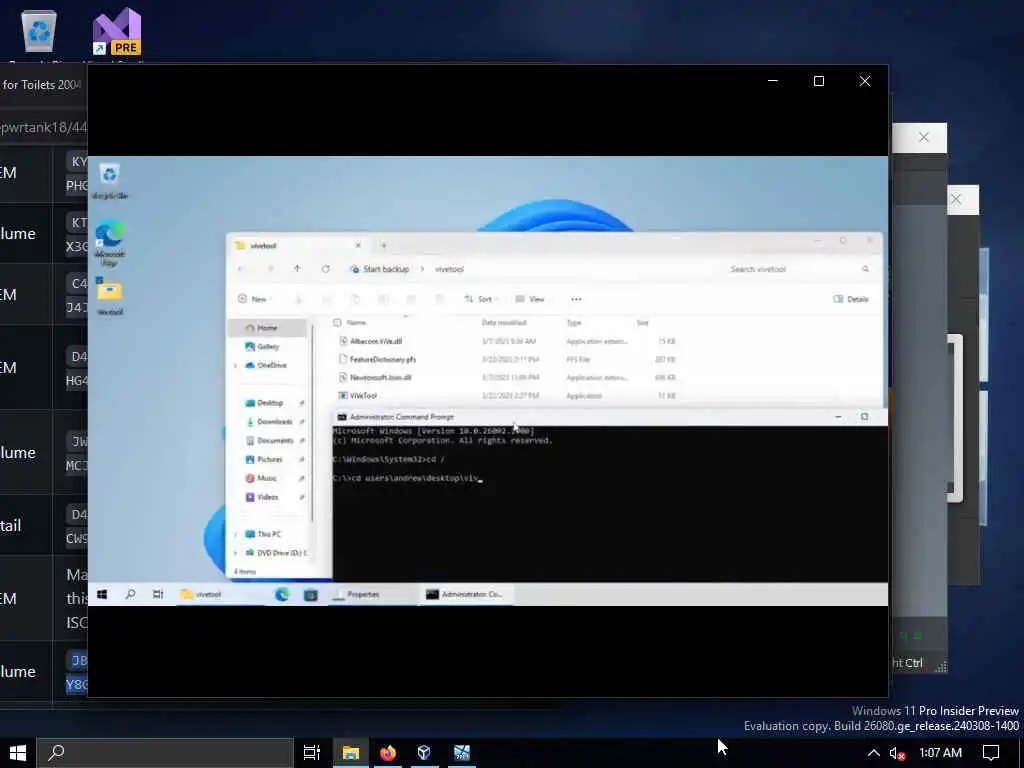Viewport: 1024px width, 768px height.
Task: Open the Start menu on the bottom taskbar
Action: pyautogui.click(x=18, y=753)
